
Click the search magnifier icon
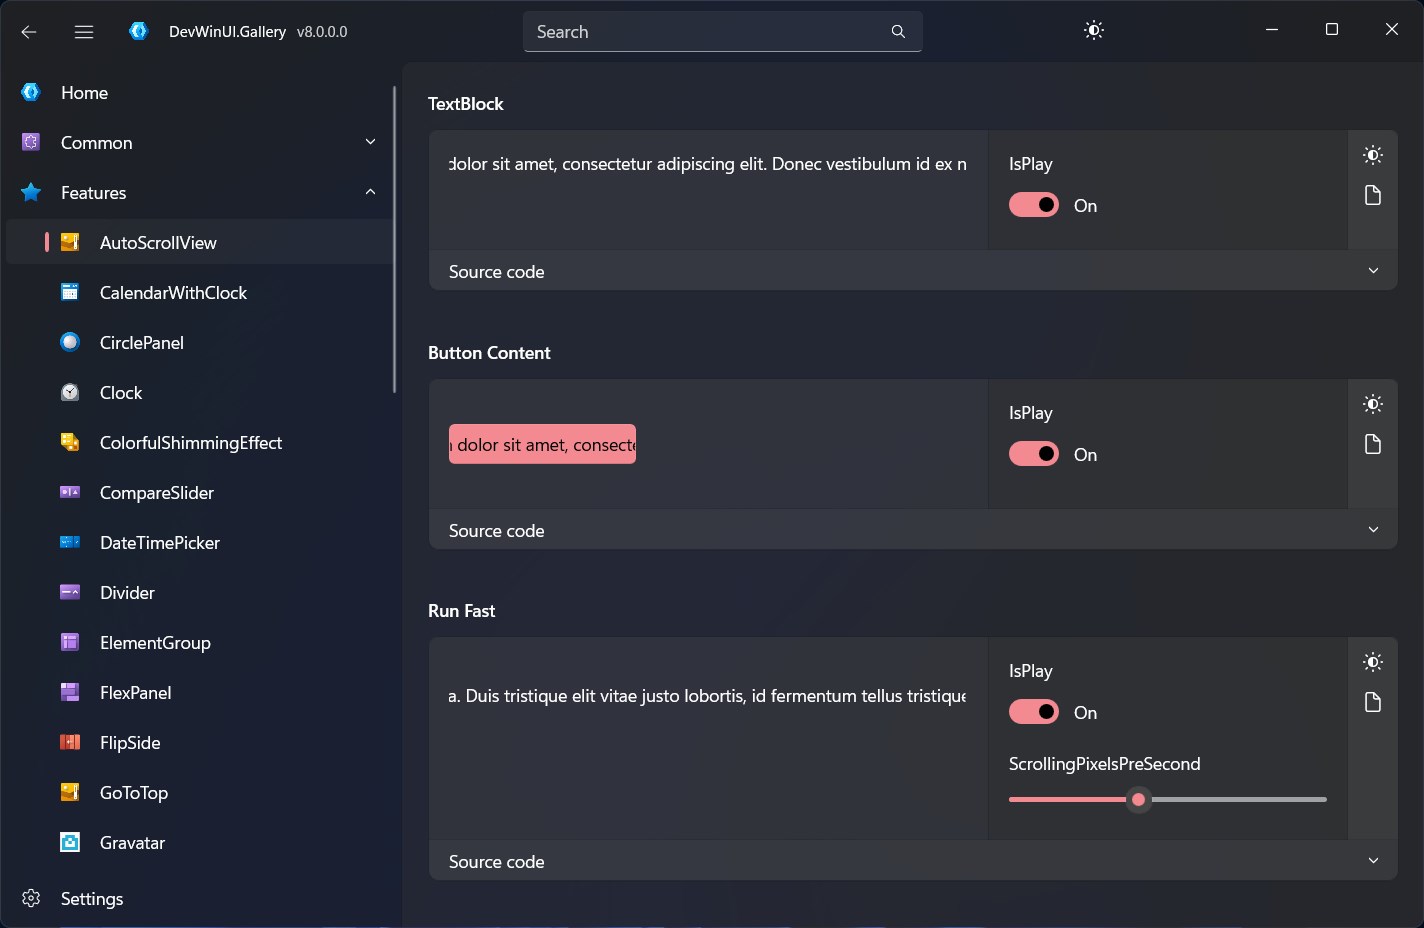tap(898, 32)
